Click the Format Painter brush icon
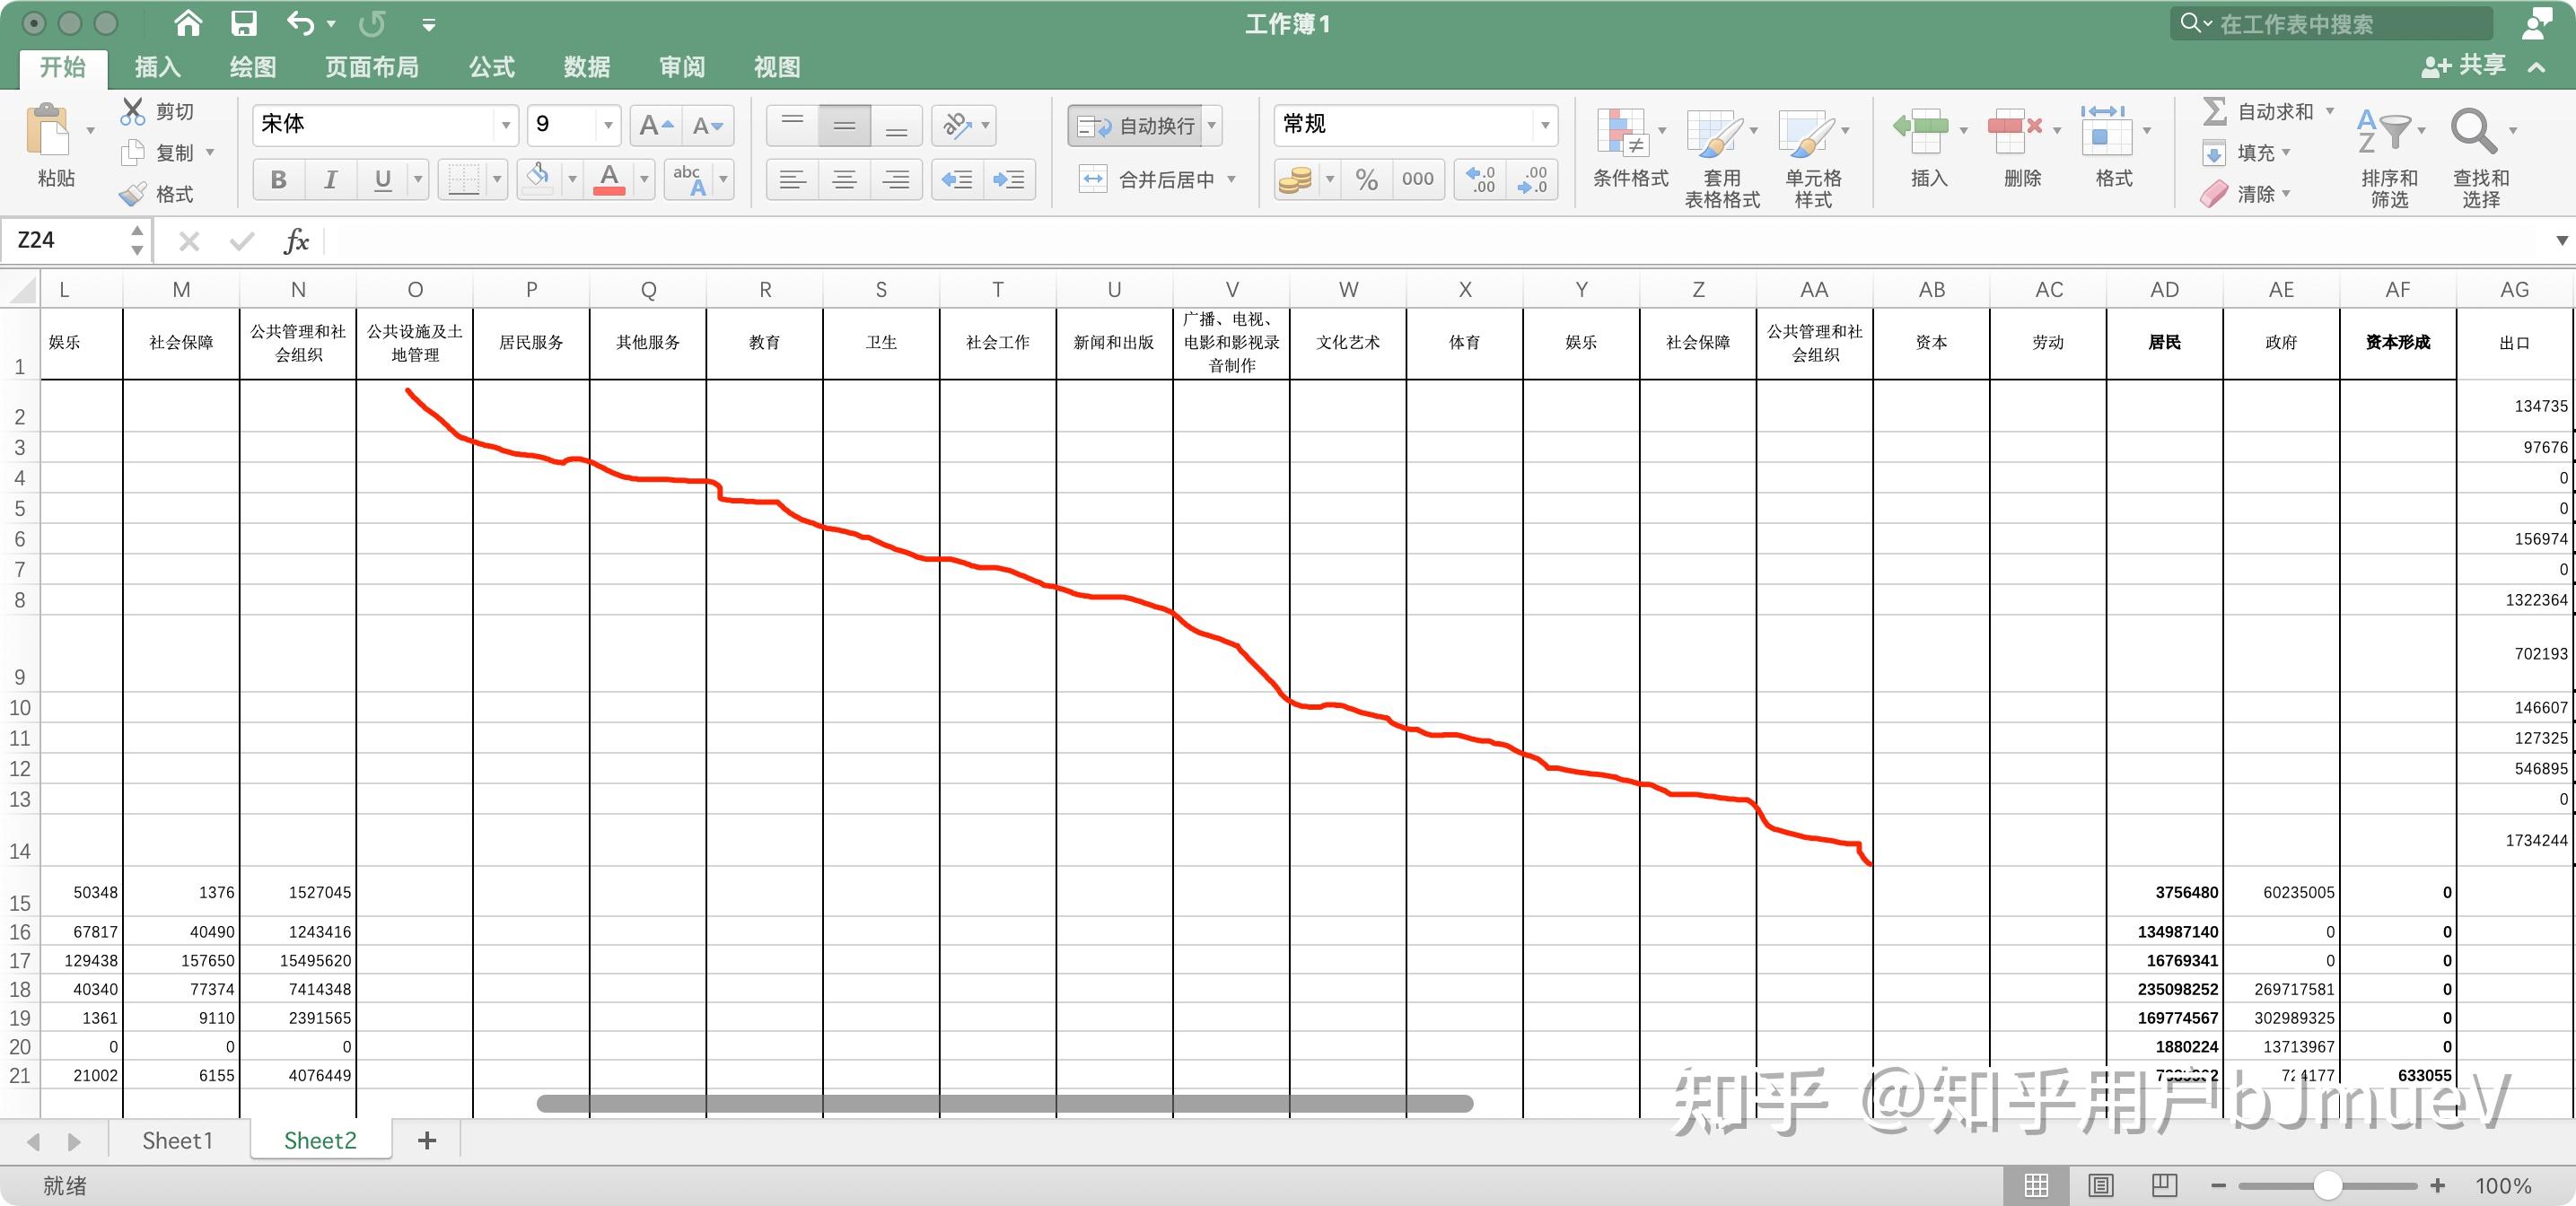Viewport: 2576px width, 1206px height. (133, 194)
